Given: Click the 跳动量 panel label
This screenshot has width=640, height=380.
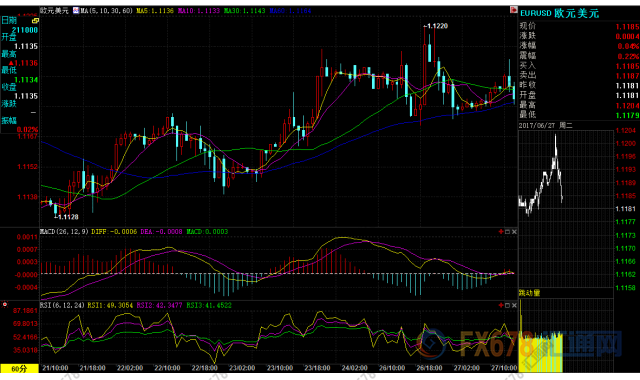Looking at the screenshot, I should [x=529, y=293].
